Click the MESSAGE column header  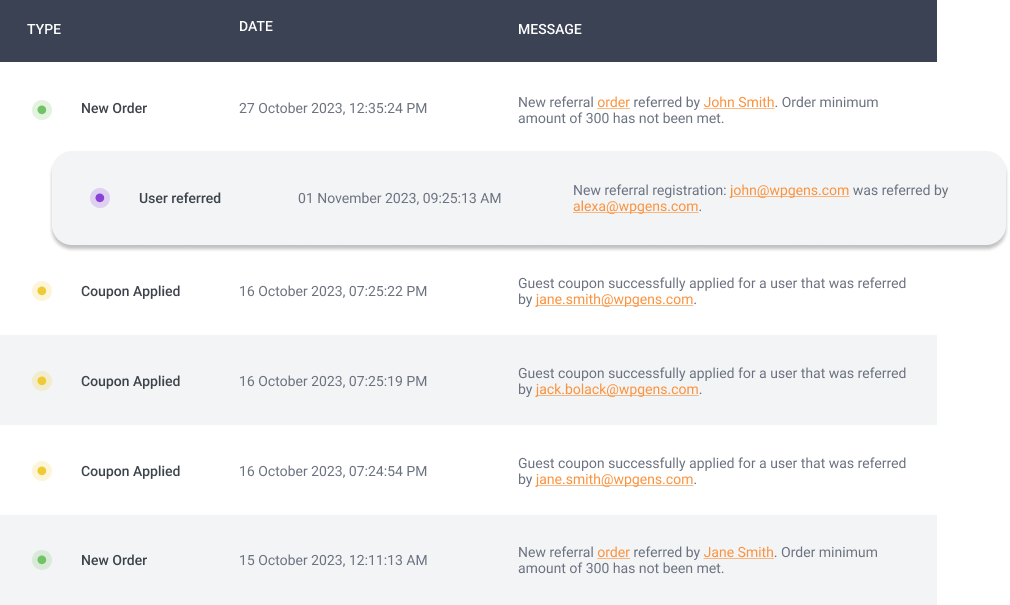pyautogui.click(x=549, y=29)
